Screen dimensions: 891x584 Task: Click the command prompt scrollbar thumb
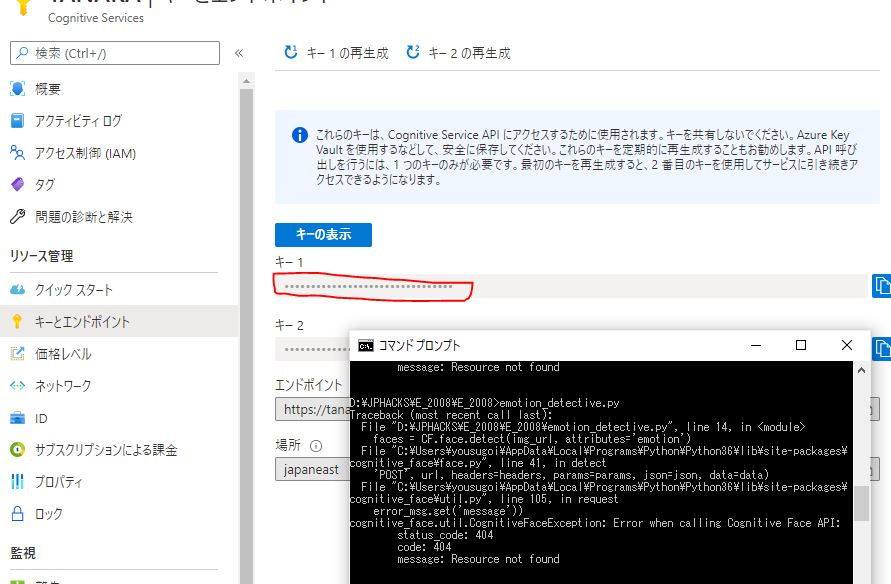(x=861, y=503)
